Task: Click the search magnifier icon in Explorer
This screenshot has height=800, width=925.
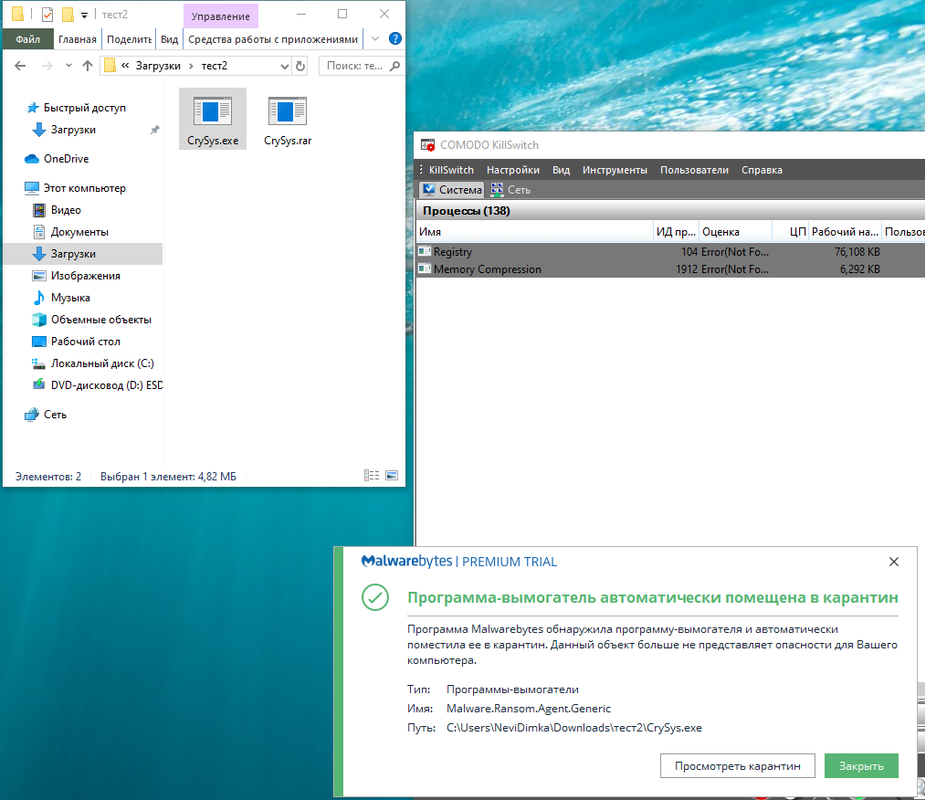Action: 395,65
